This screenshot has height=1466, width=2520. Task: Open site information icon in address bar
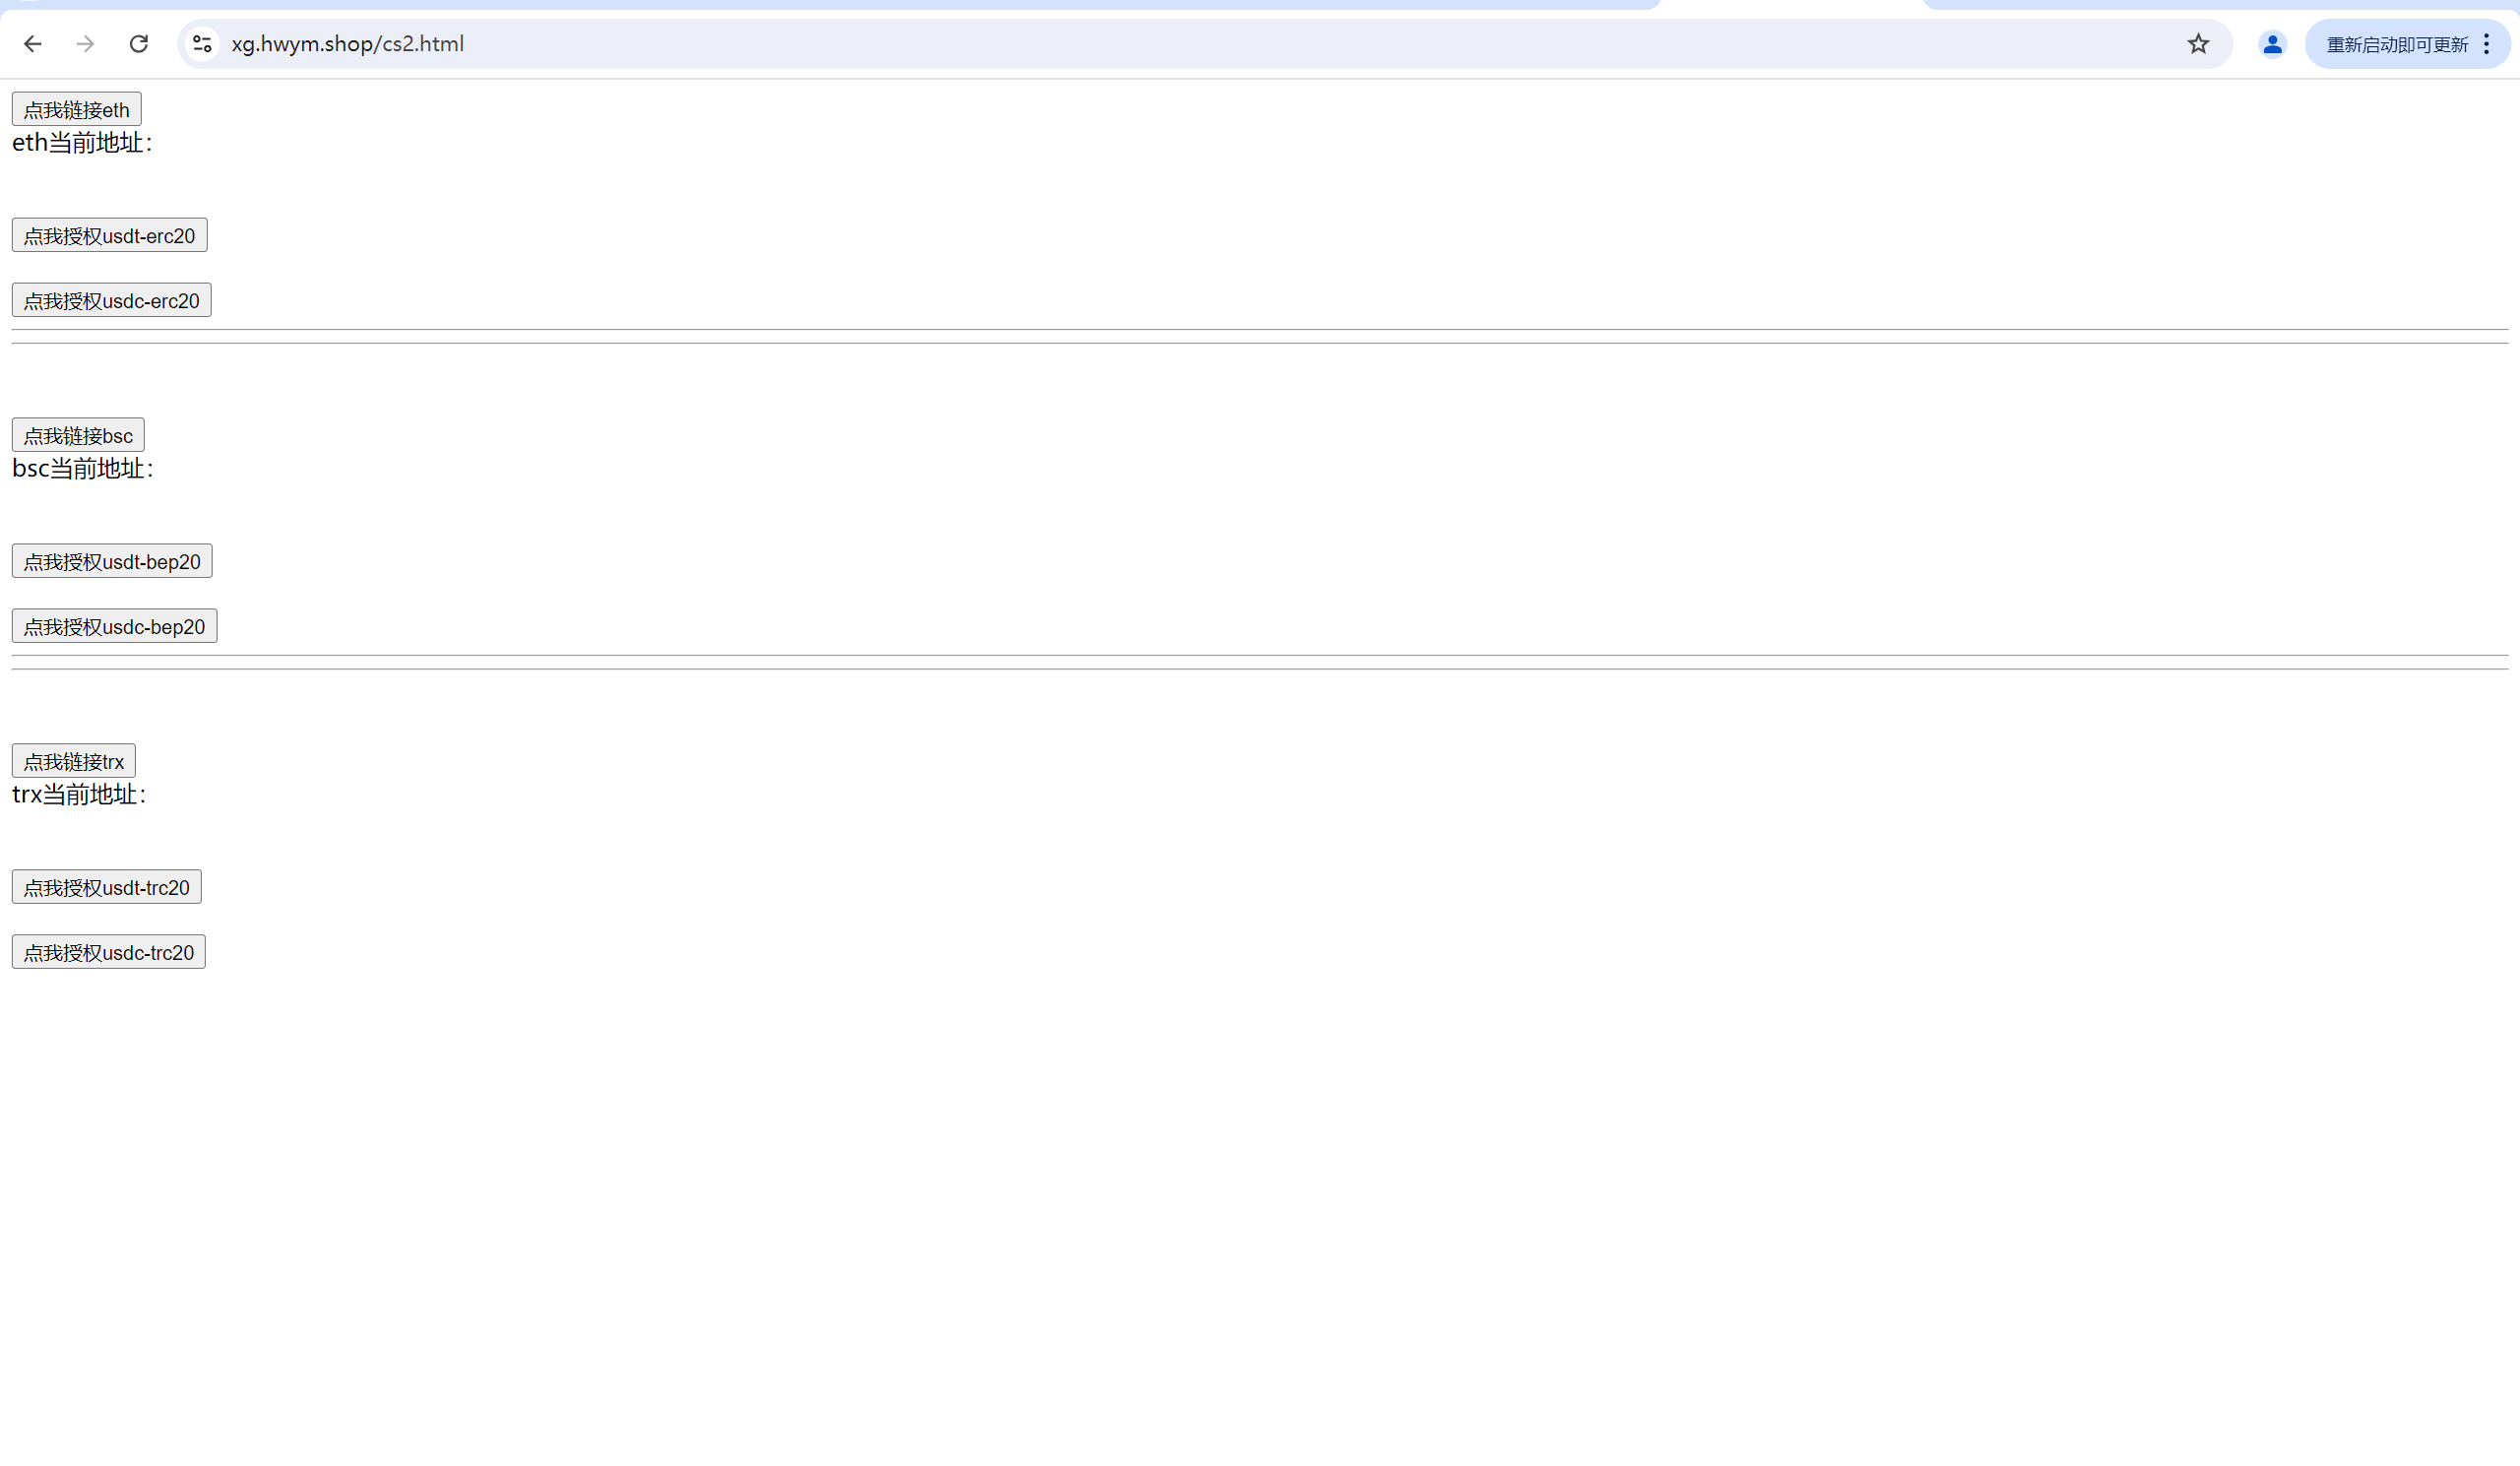pyautogui.click(x=203, y=44)
